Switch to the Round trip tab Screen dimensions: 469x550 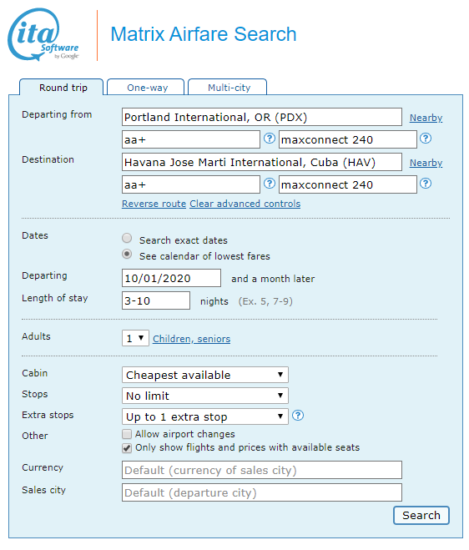coord(62,87)
